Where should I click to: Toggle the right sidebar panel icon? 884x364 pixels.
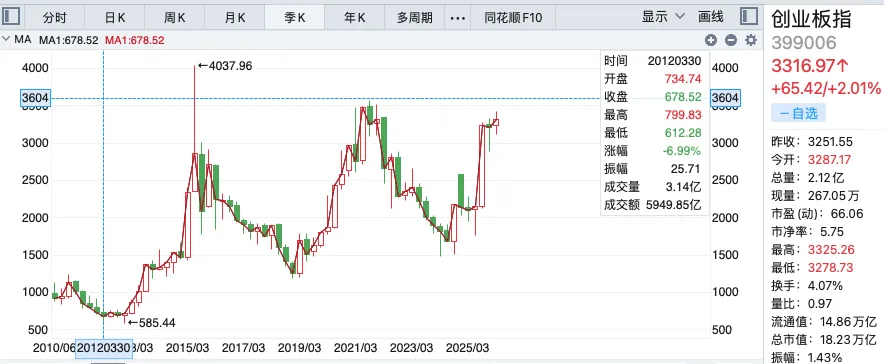749,16
